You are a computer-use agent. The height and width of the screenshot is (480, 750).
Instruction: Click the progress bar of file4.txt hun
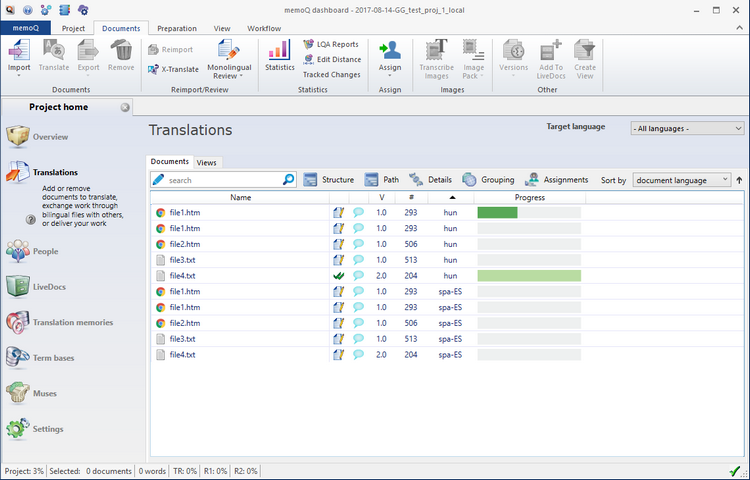click(x=529, y=276)
